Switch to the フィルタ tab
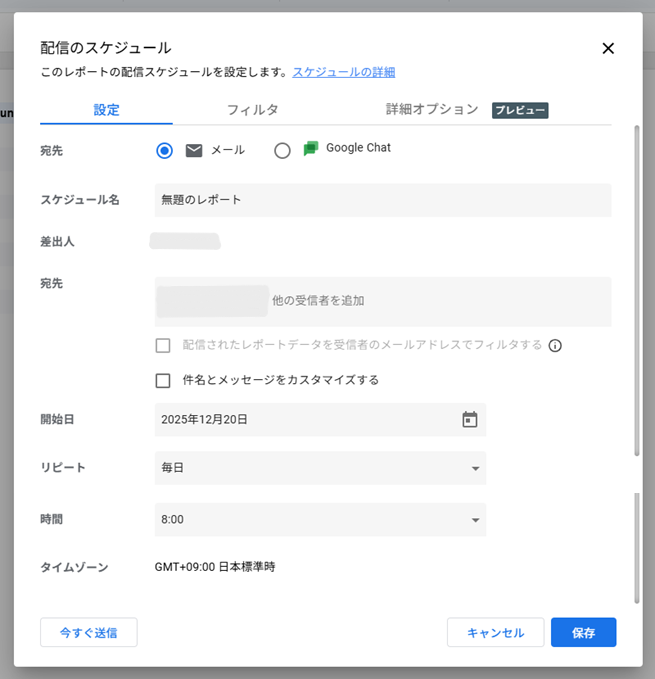The image size is (655, 679). tap(252, 110)
